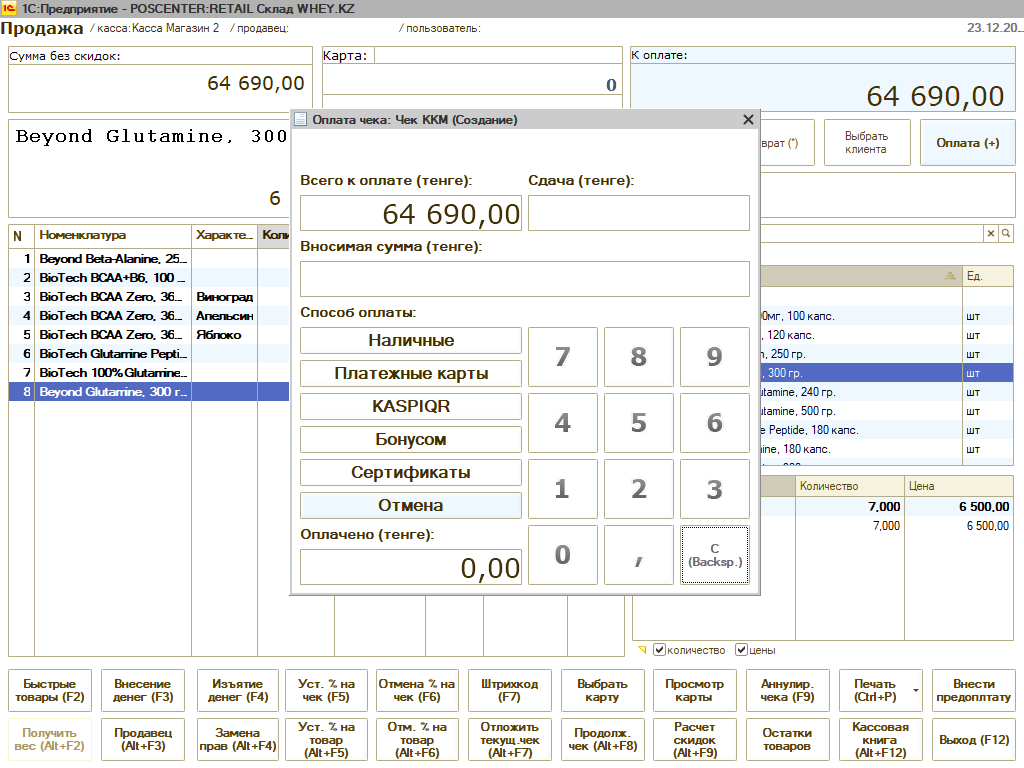Toggle the количество checkbox
Screen dimensions: 1024x768
click(659, 650)
